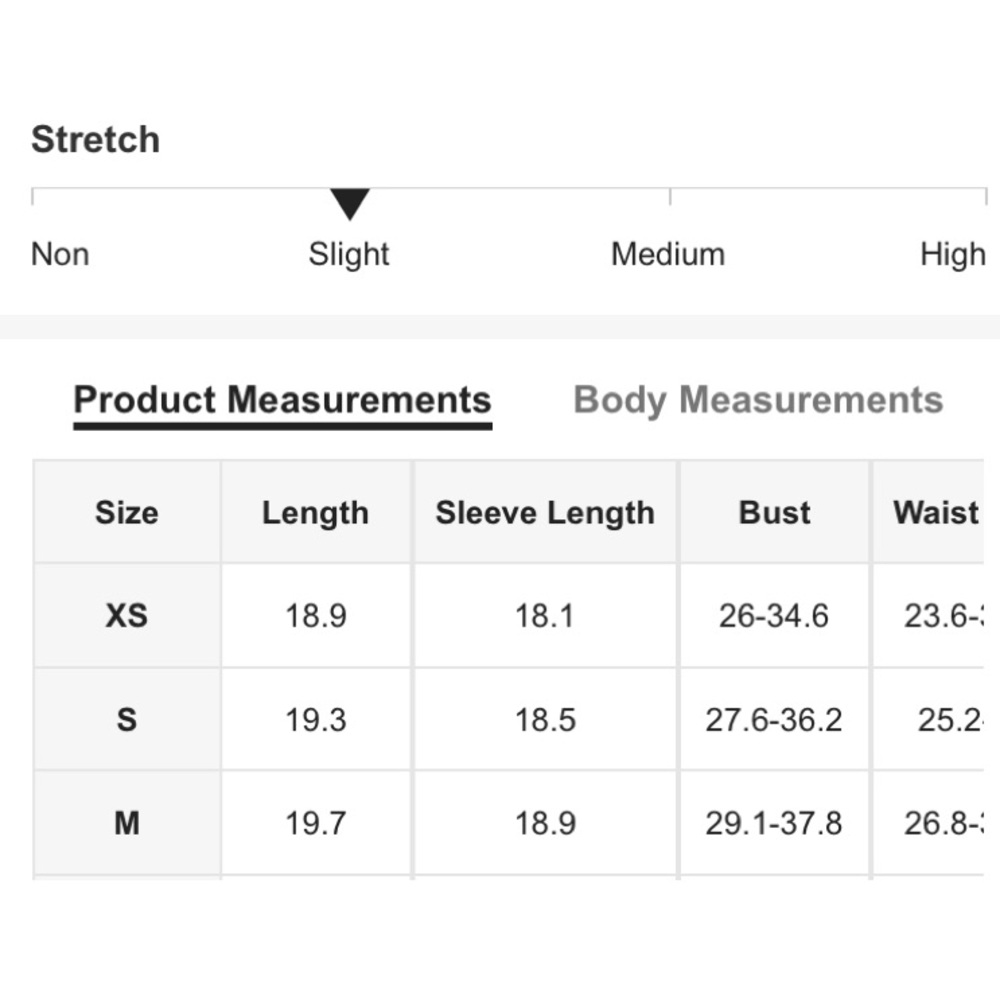Select the Product Measurements tab
Viewport: 1000px width, 1000px height.
coord(283,401)
